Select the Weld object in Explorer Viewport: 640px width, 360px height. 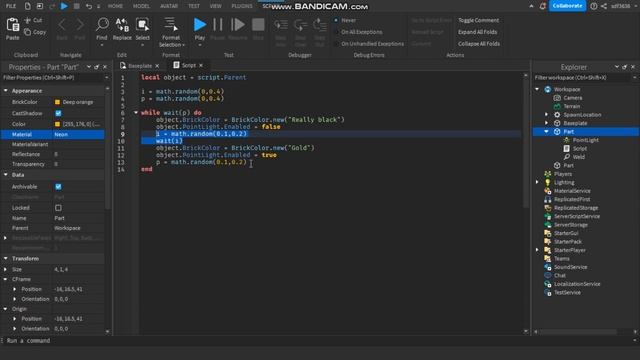pyautogui.click(x=578, y=157)
